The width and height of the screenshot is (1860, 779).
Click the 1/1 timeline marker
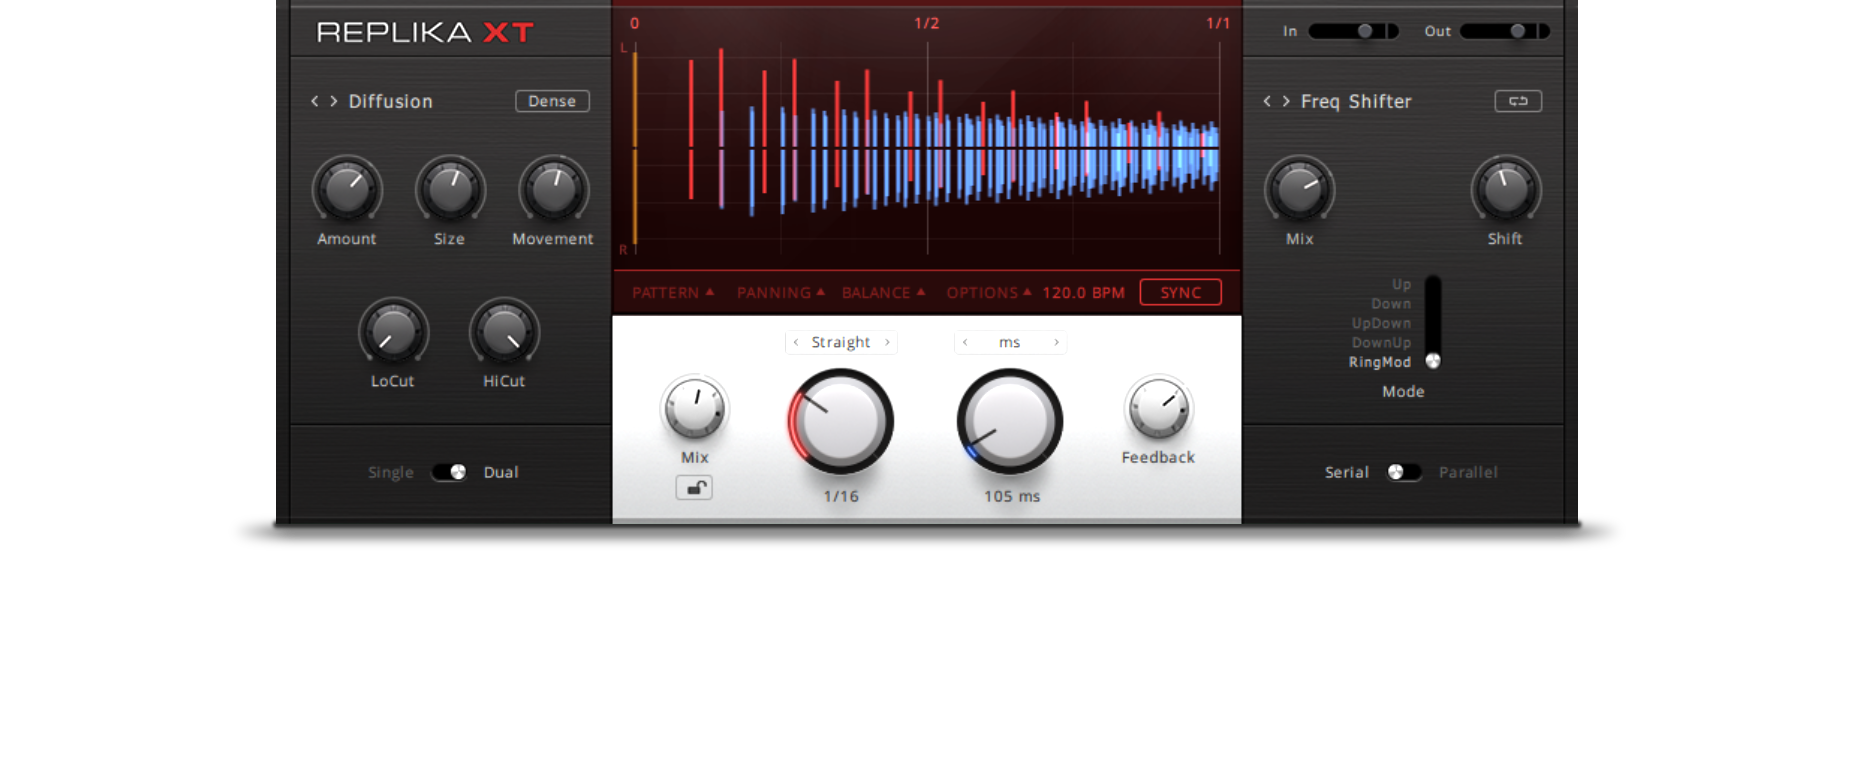[x=1218, y=23]
